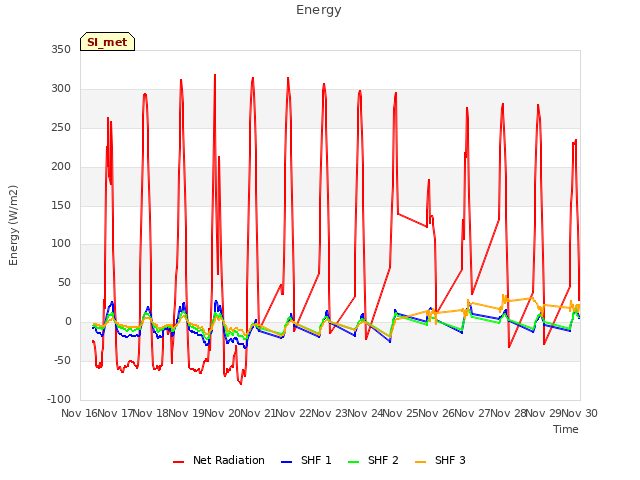This screenshot has height=480, width=640.
Task: Click the 200 y-axis tick label
Action: tap(61, 167)
